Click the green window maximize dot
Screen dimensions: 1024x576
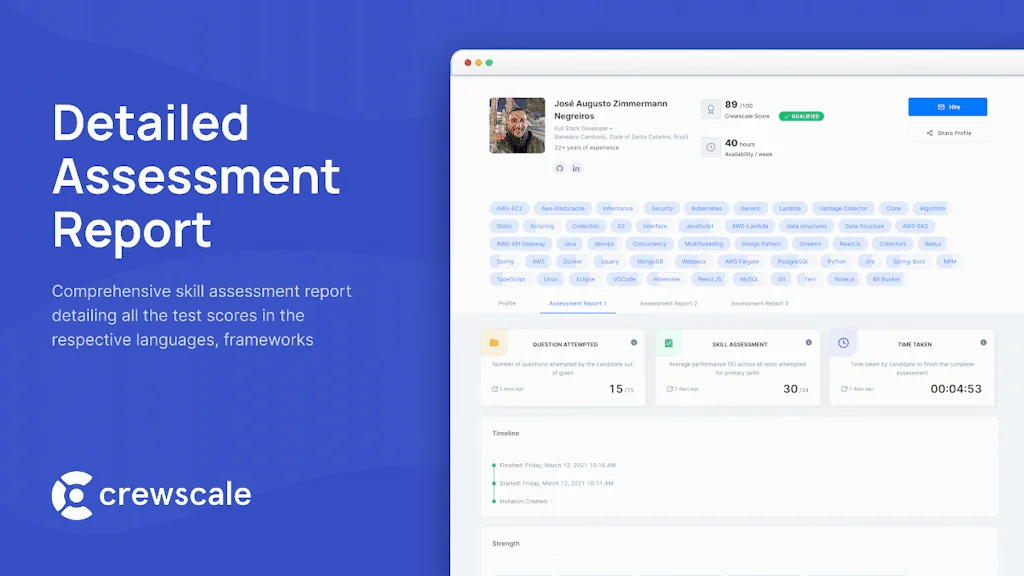(489, 63)
